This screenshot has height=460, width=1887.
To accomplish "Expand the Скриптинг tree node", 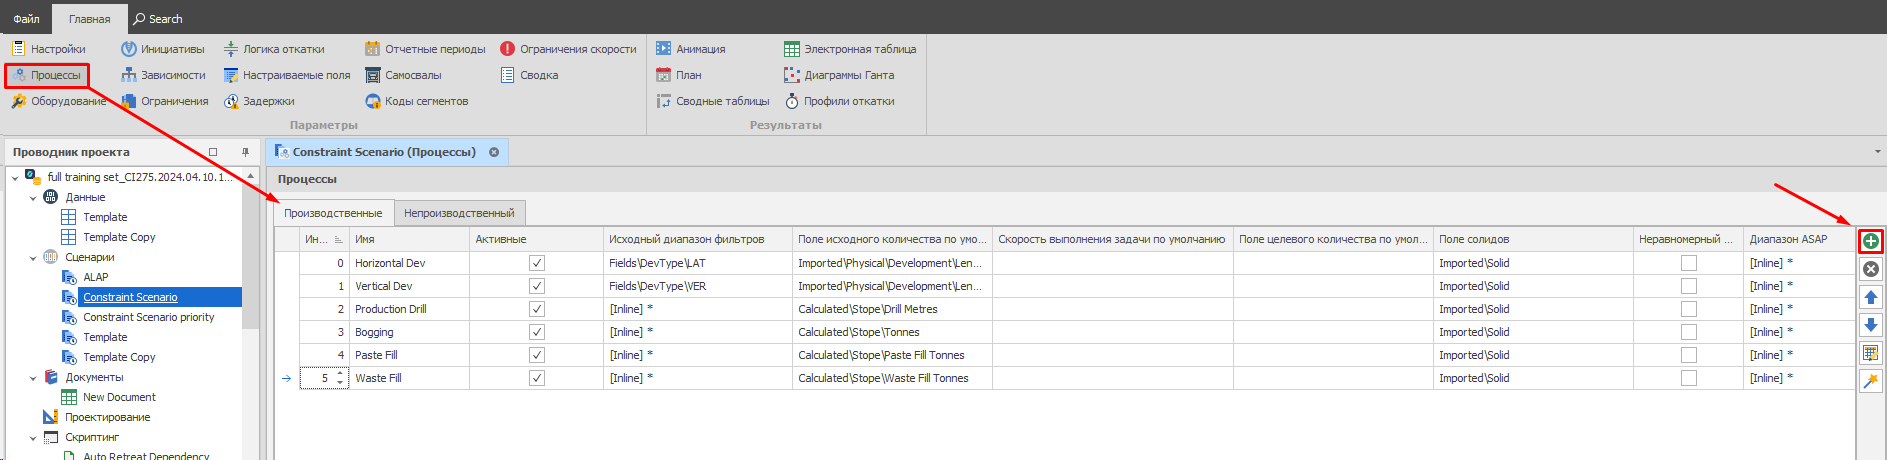I will pyautogui.click(x=33, y=438).
